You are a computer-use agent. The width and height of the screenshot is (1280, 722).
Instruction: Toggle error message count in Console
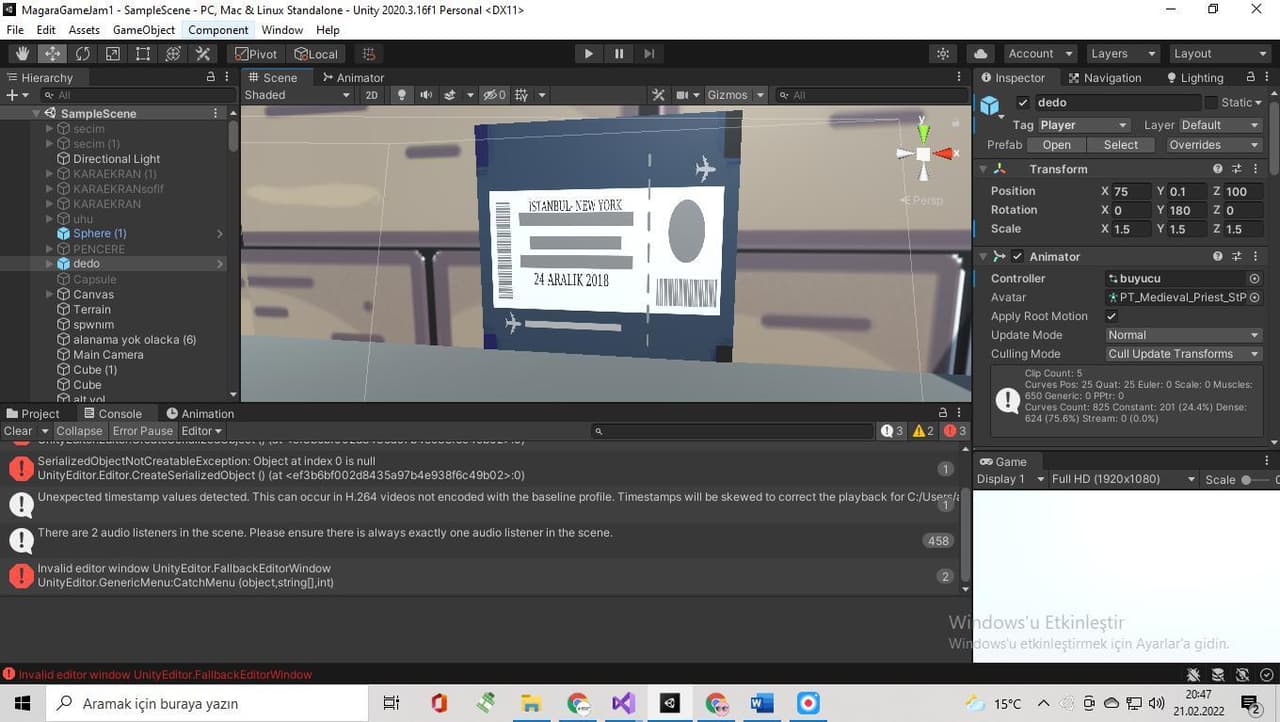955,431
